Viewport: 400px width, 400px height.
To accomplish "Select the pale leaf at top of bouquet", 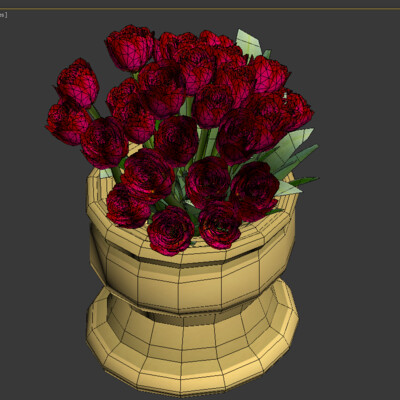I will [249, 44].
